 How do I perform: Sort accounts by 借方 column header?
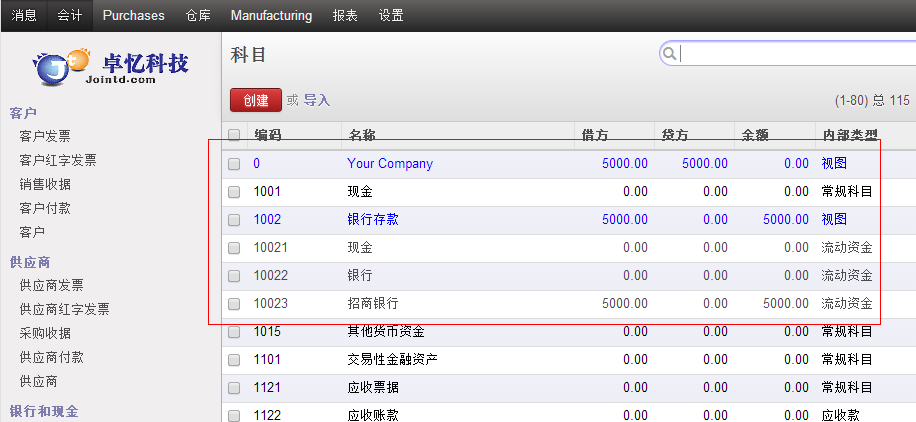point(594,135)
